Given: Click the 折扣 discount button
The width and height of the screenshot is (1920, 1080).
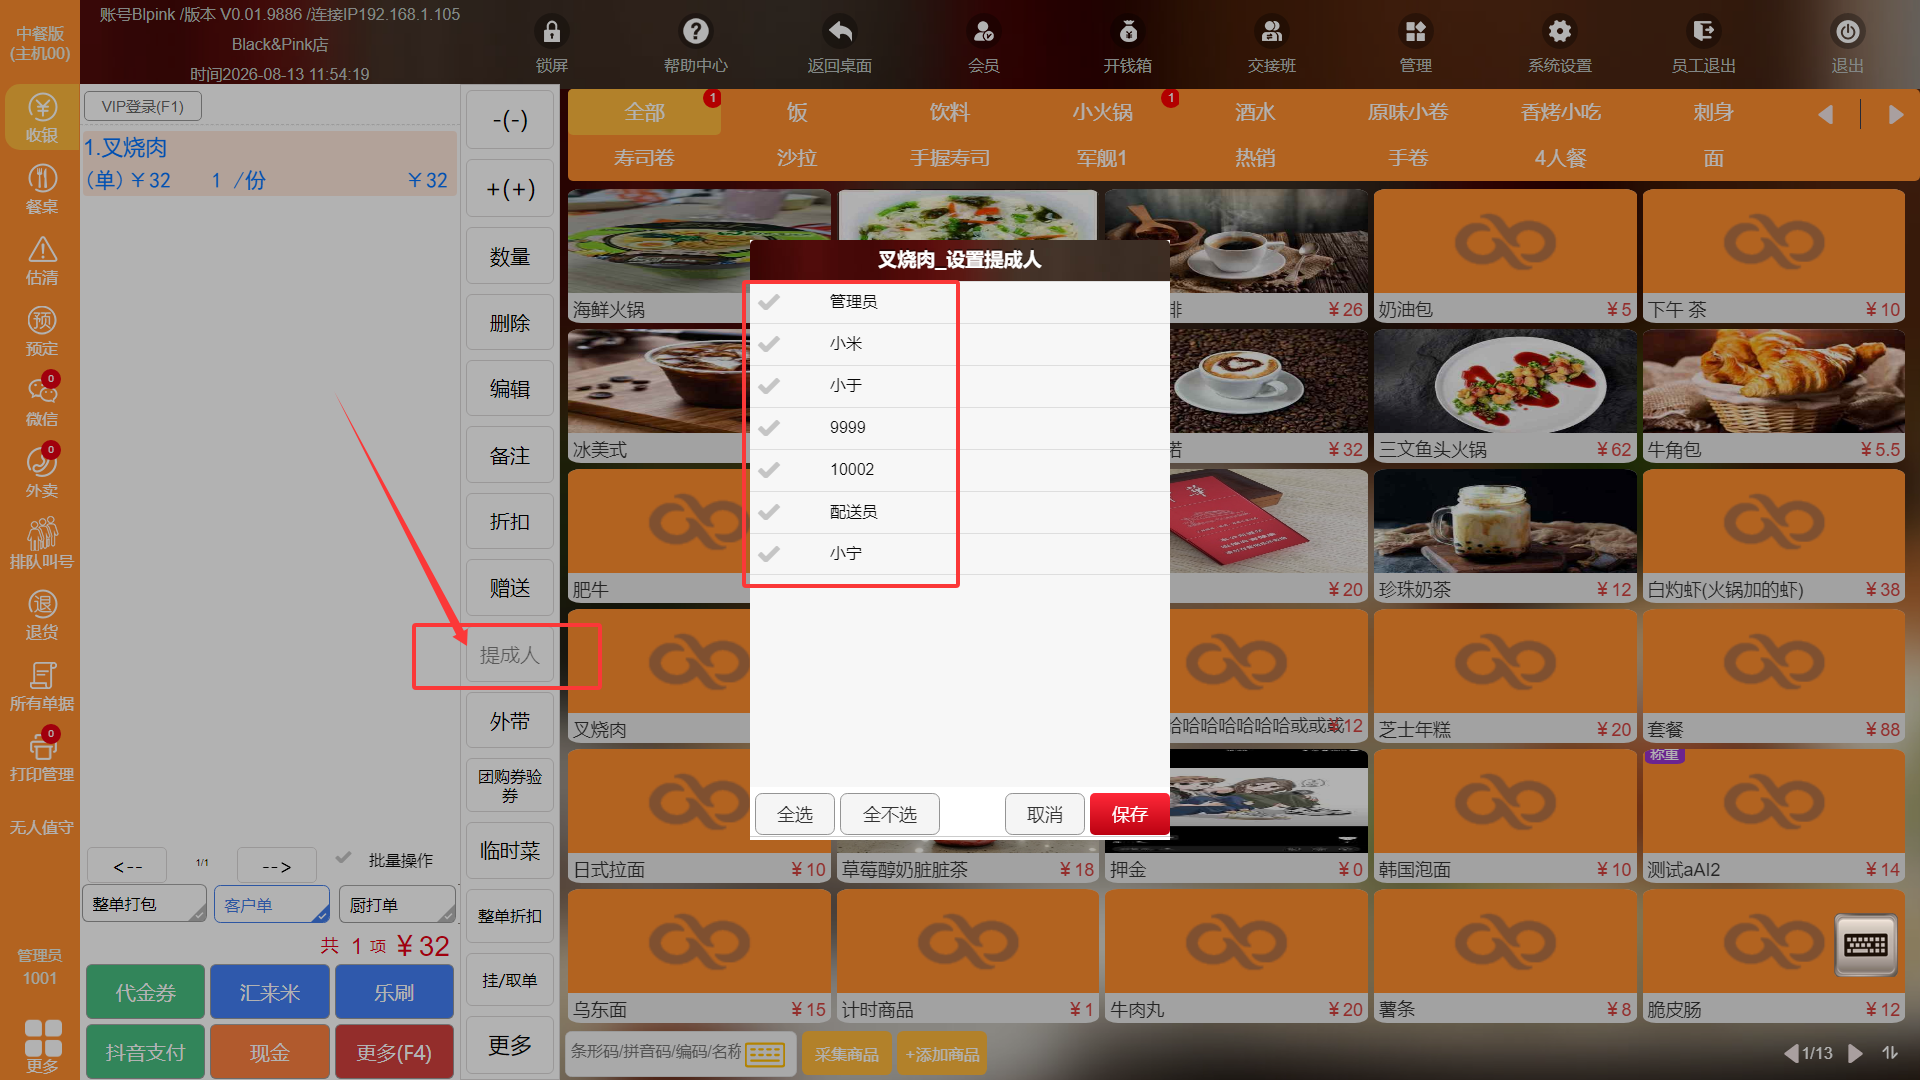Looking at the screenshot, I should pyautogui.click(x=510, y=522).
